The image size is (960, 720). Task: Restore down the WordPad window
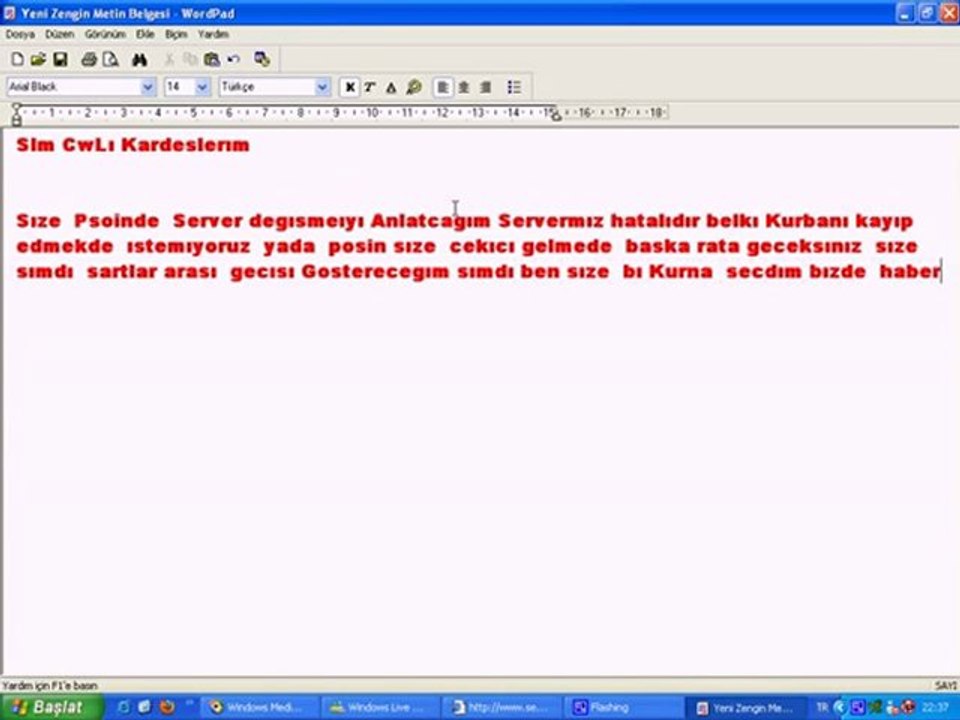point(927,13)
